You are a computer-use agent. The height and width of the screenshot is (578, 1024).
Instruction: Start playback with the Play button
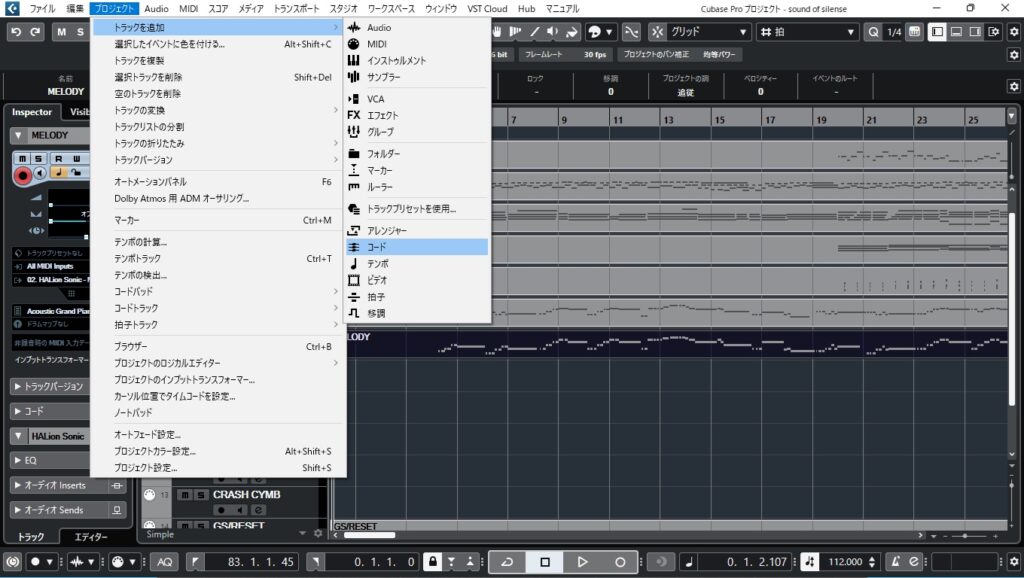[x=582, y=562]
